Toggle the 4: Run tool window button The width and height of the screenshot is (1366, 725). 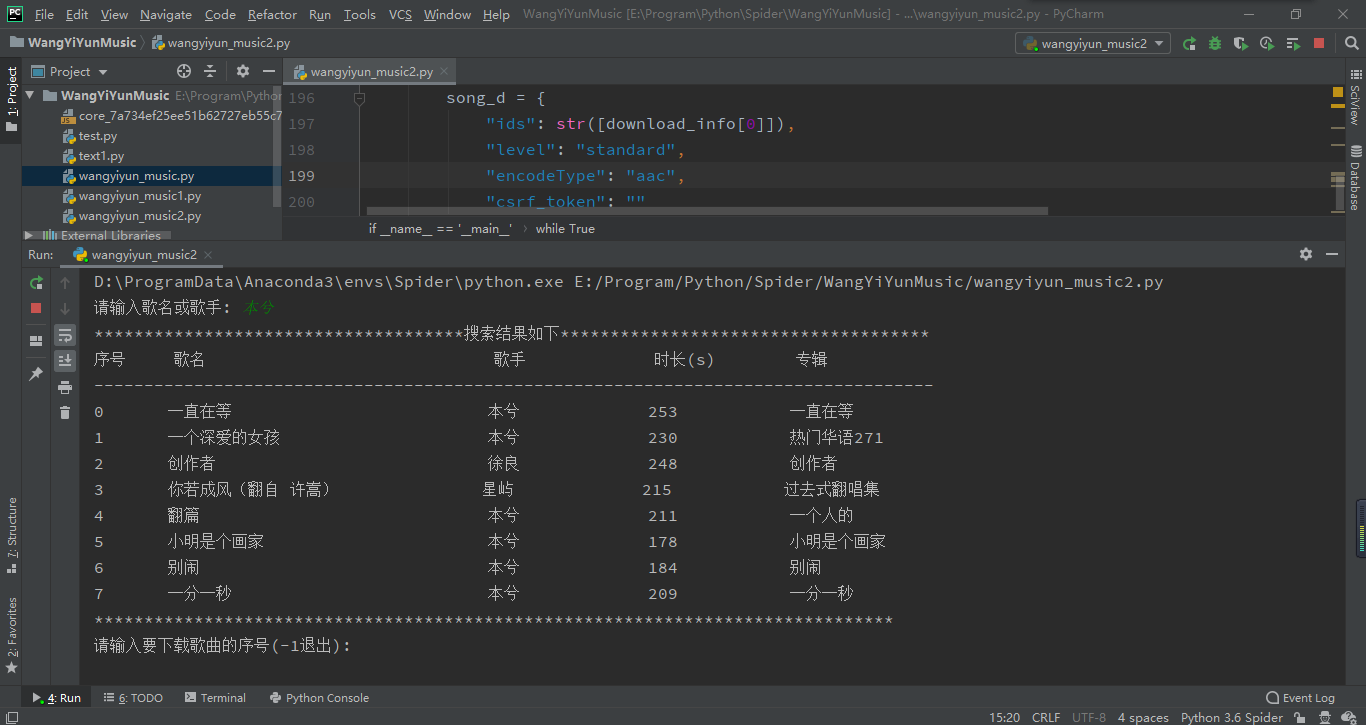point(57,698)
